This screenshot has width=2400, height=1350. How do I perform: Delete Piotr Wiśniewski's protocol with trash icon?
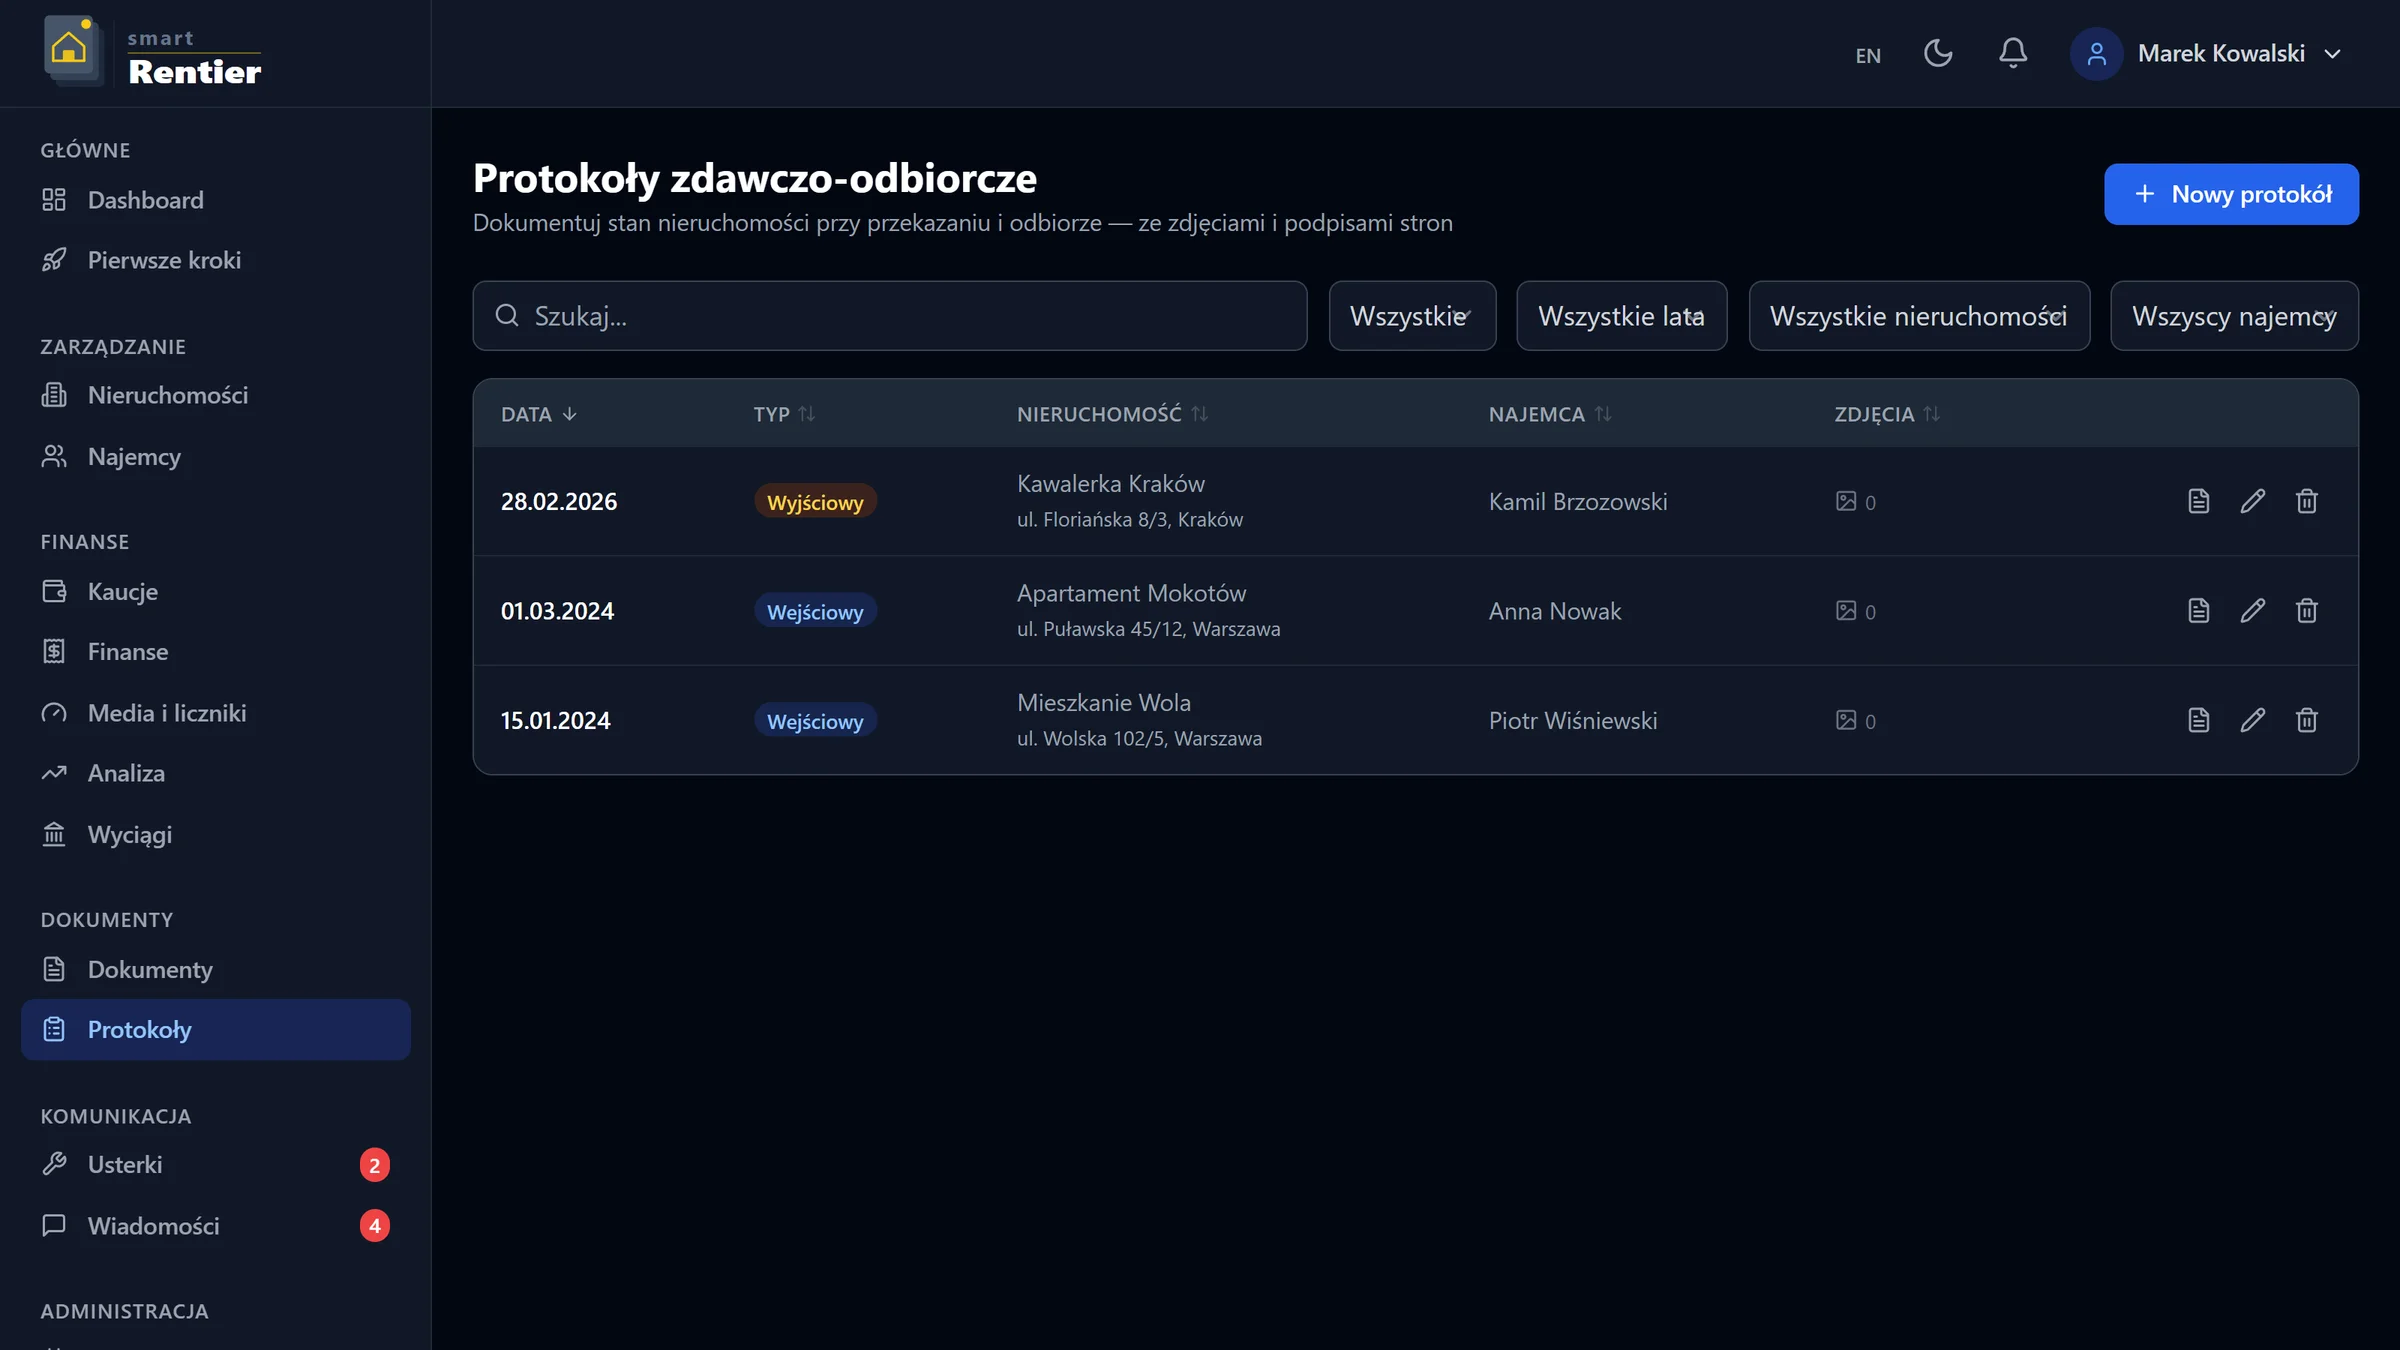tap(2306, 720)
